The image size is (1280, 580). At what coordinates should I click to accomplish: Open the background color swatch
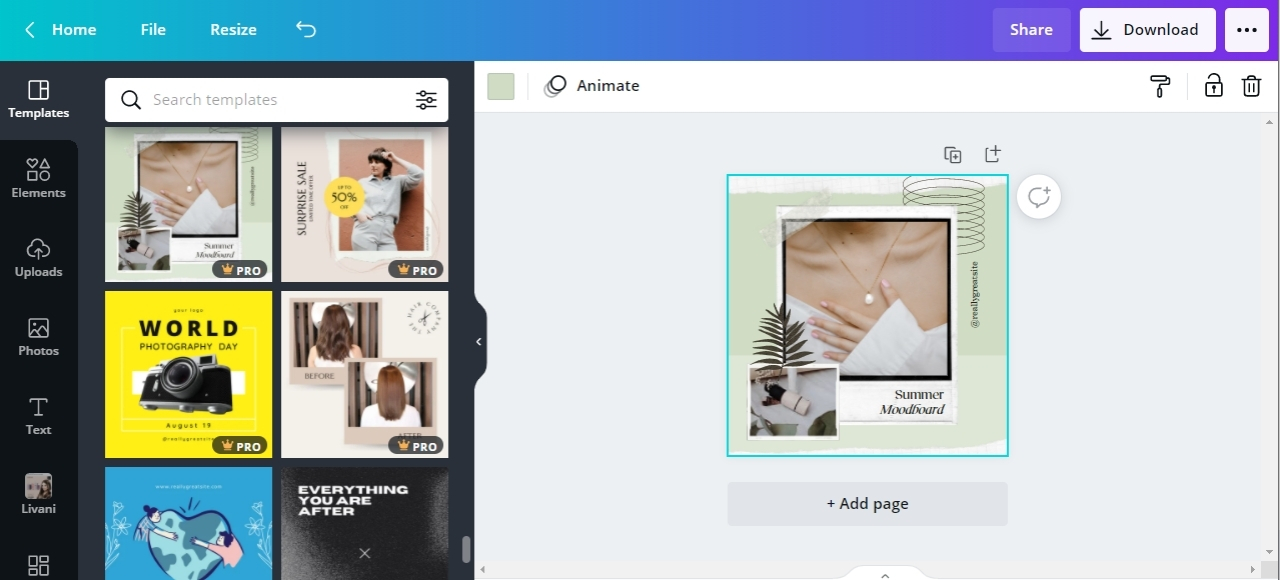pos(501,86)
